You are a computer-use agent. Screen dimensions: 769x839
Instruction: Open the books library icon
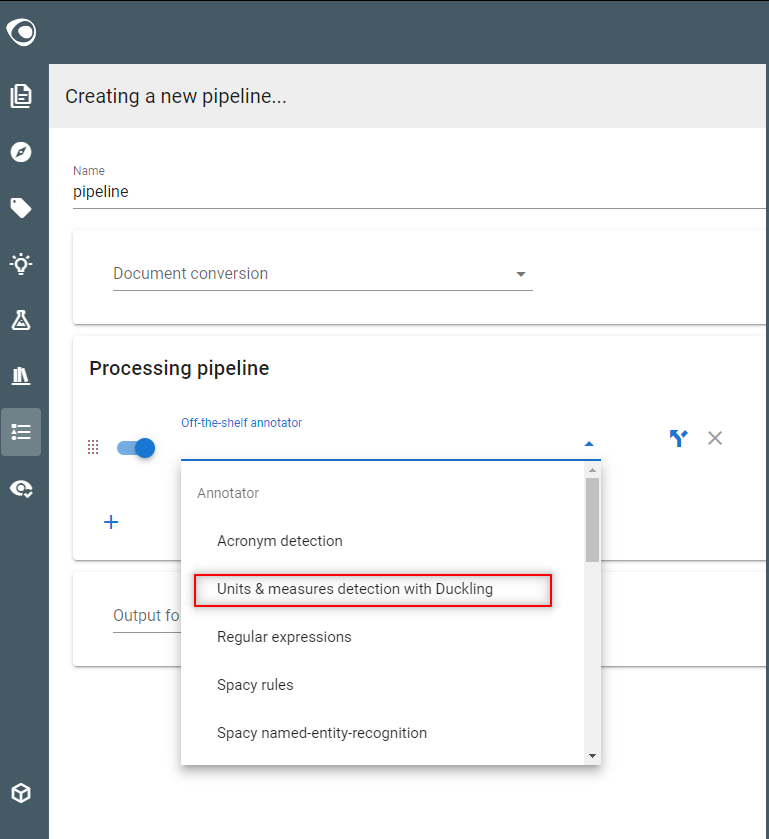click(x=21, y=376)
